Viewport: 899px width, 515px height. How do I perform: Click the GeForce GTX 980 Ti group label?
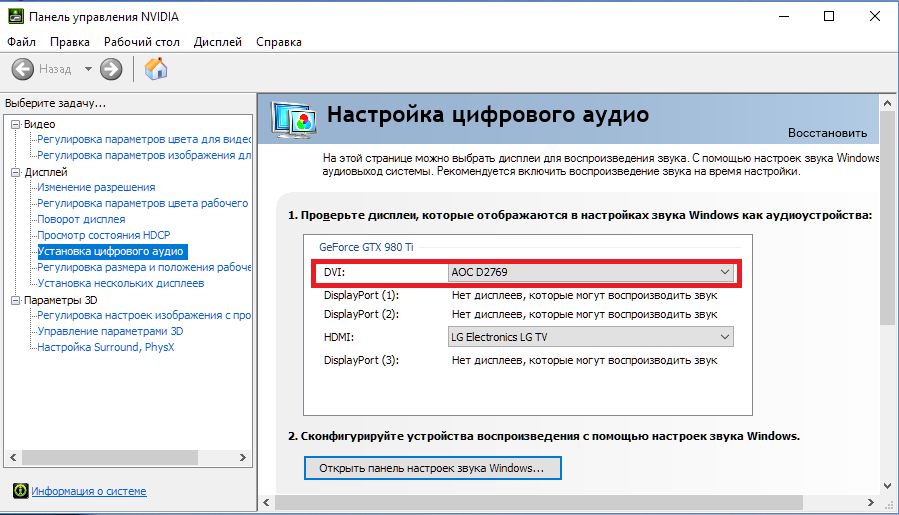tap(366, 247)
